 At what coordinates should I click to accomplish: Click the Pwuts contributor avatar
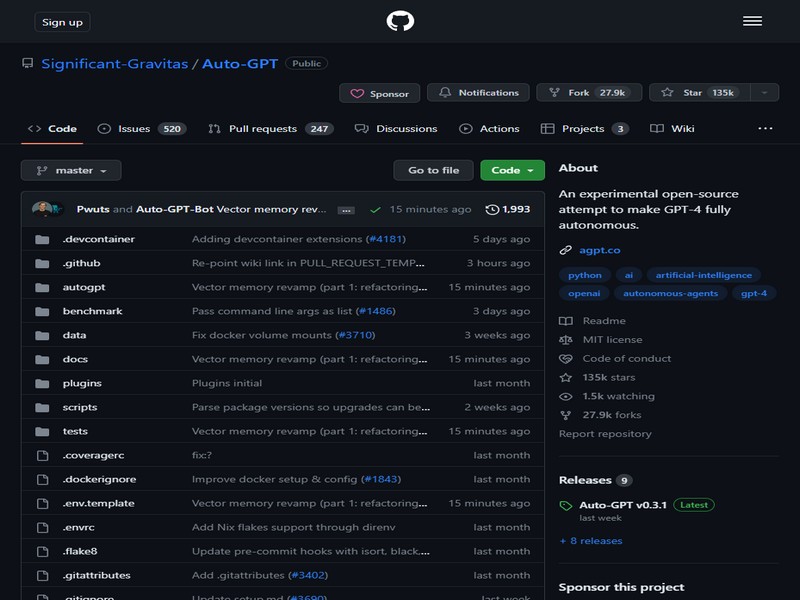41,208
